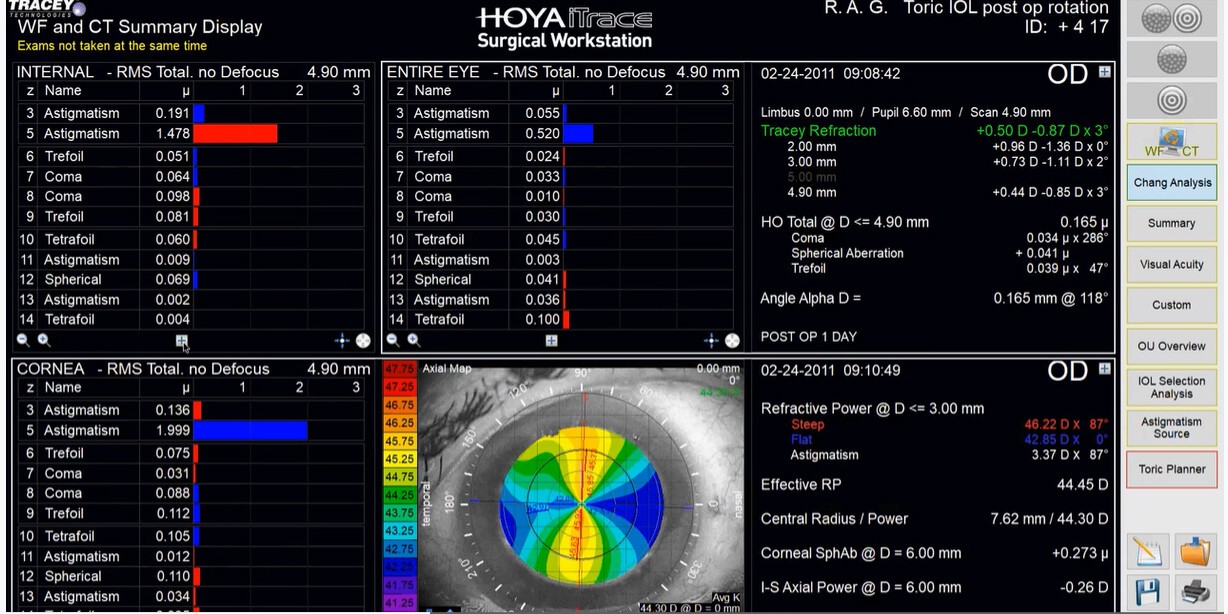Click the Corneal SphAb +0.273 value
Viewport: 1228px width, 614px height.
click(x=1080, y=553)
